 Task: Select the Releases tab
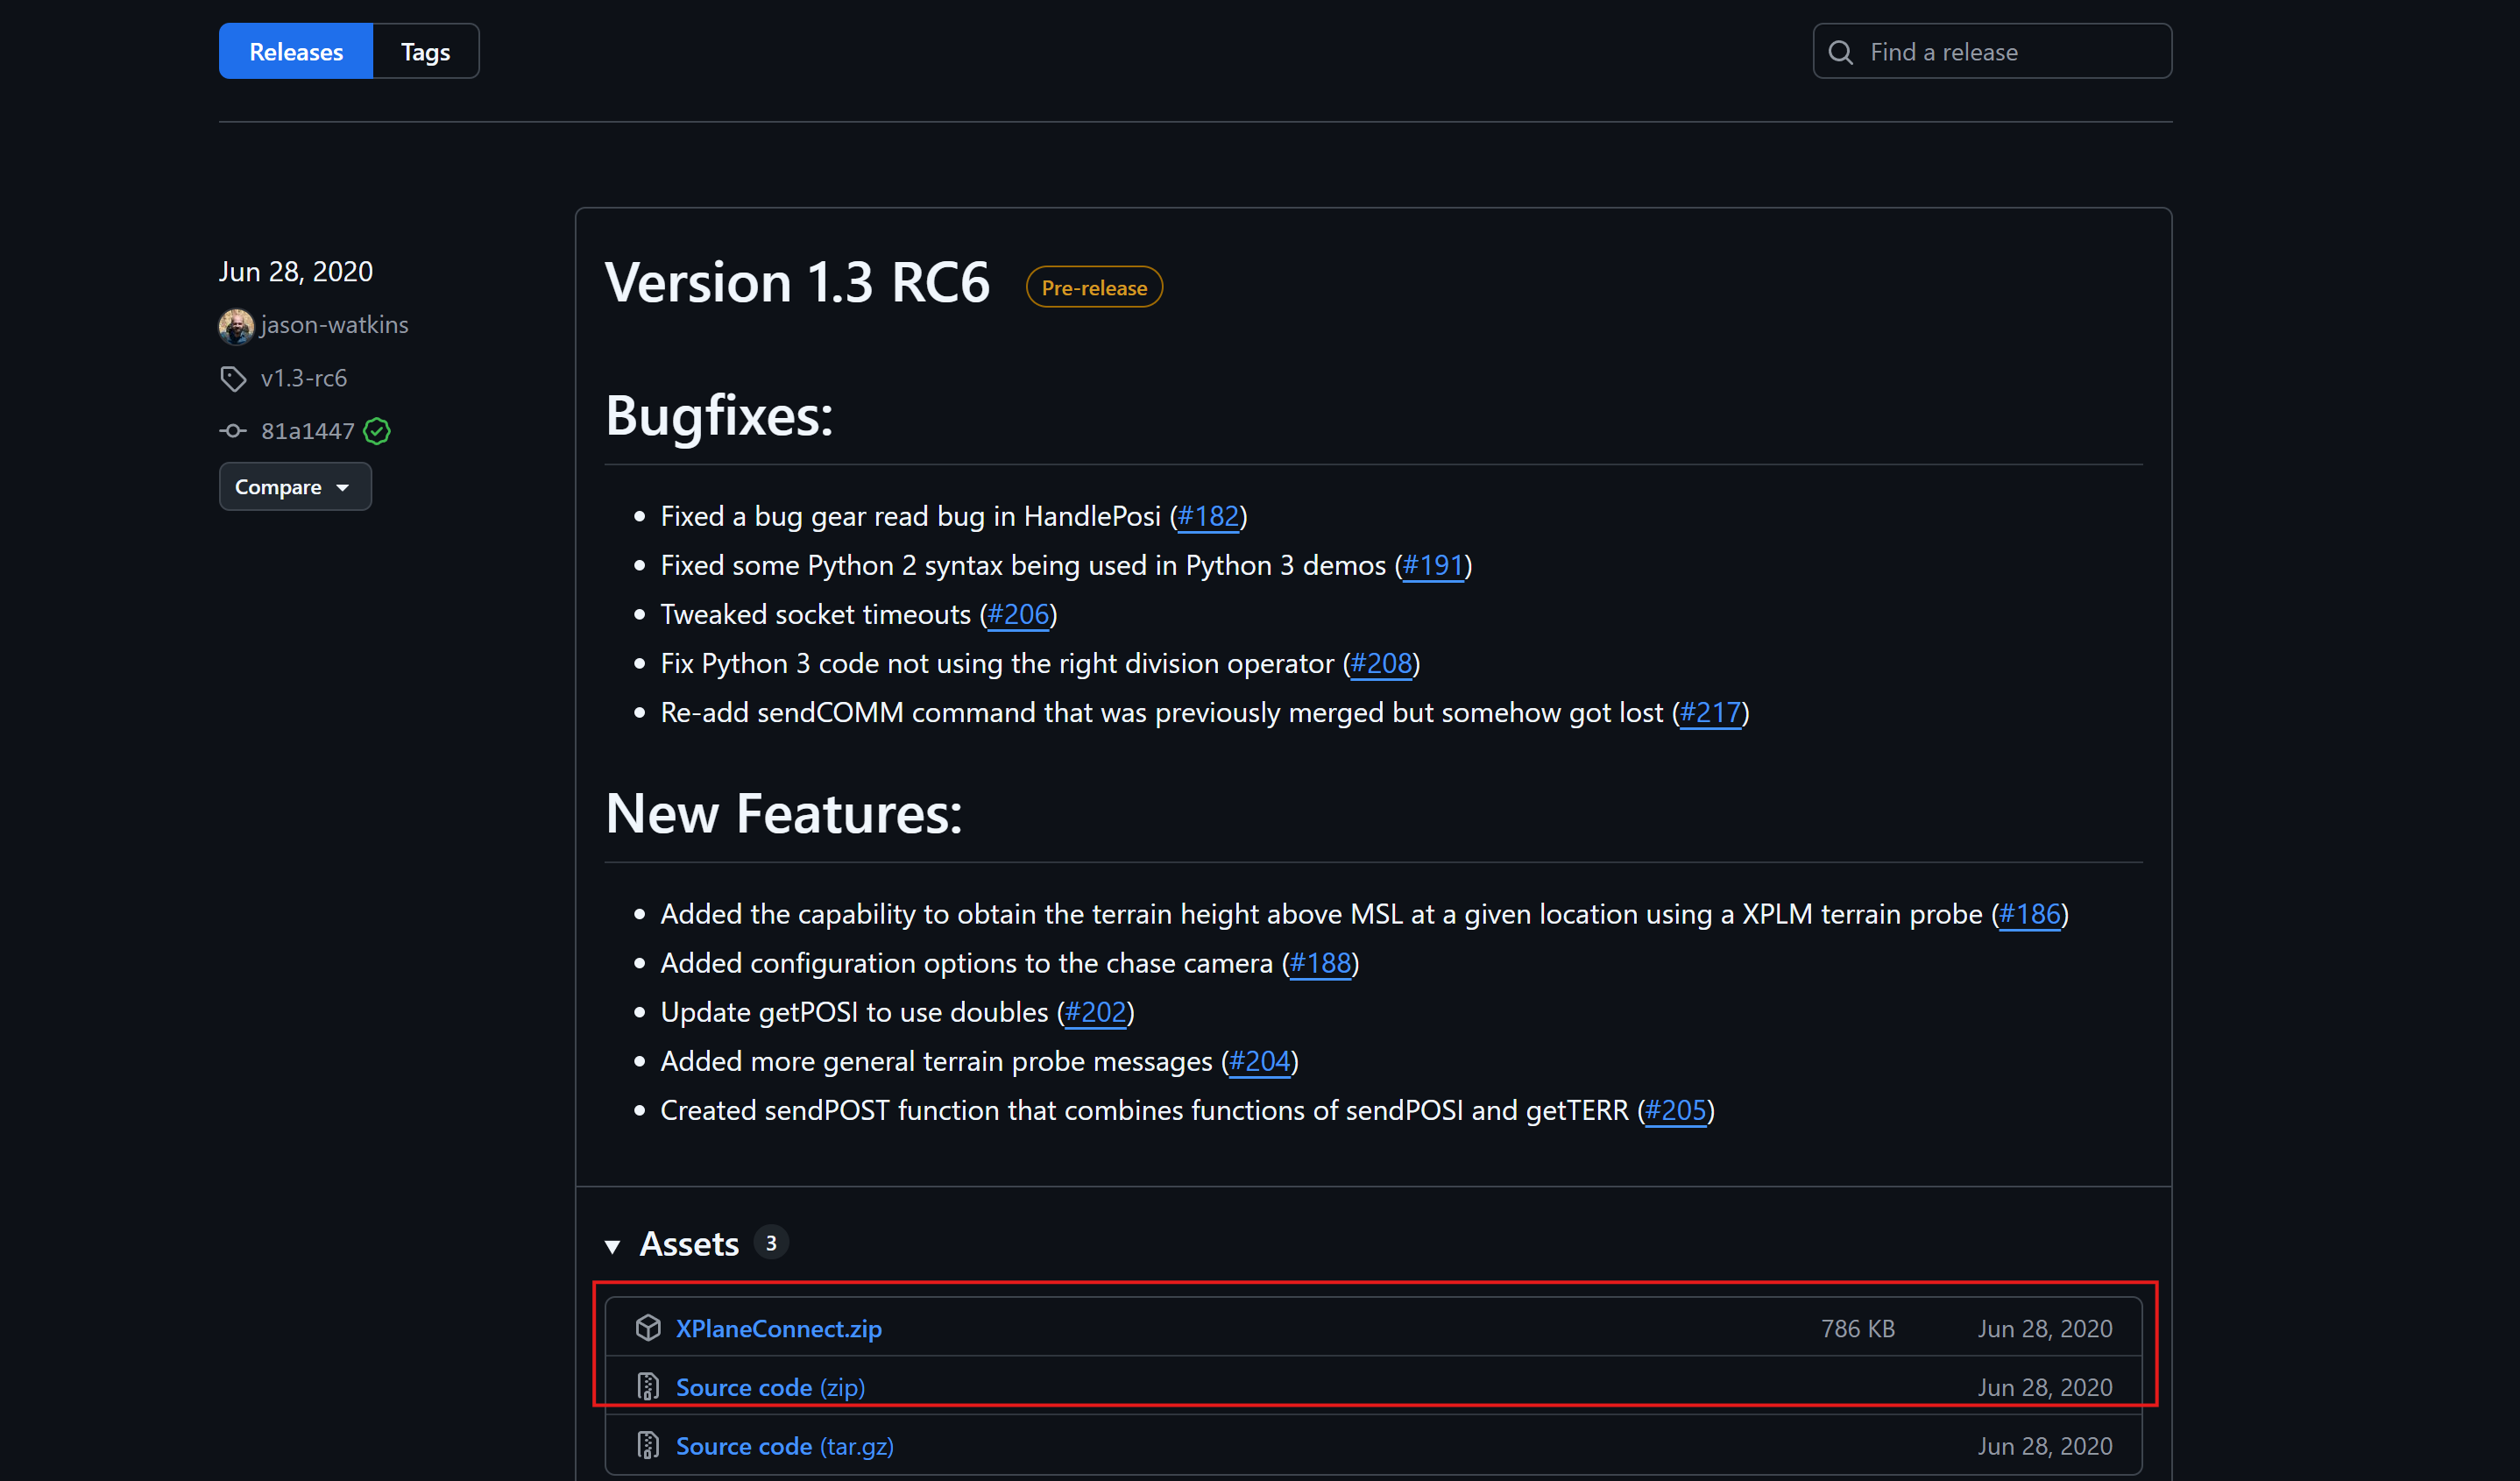click(x=296, y=52)
